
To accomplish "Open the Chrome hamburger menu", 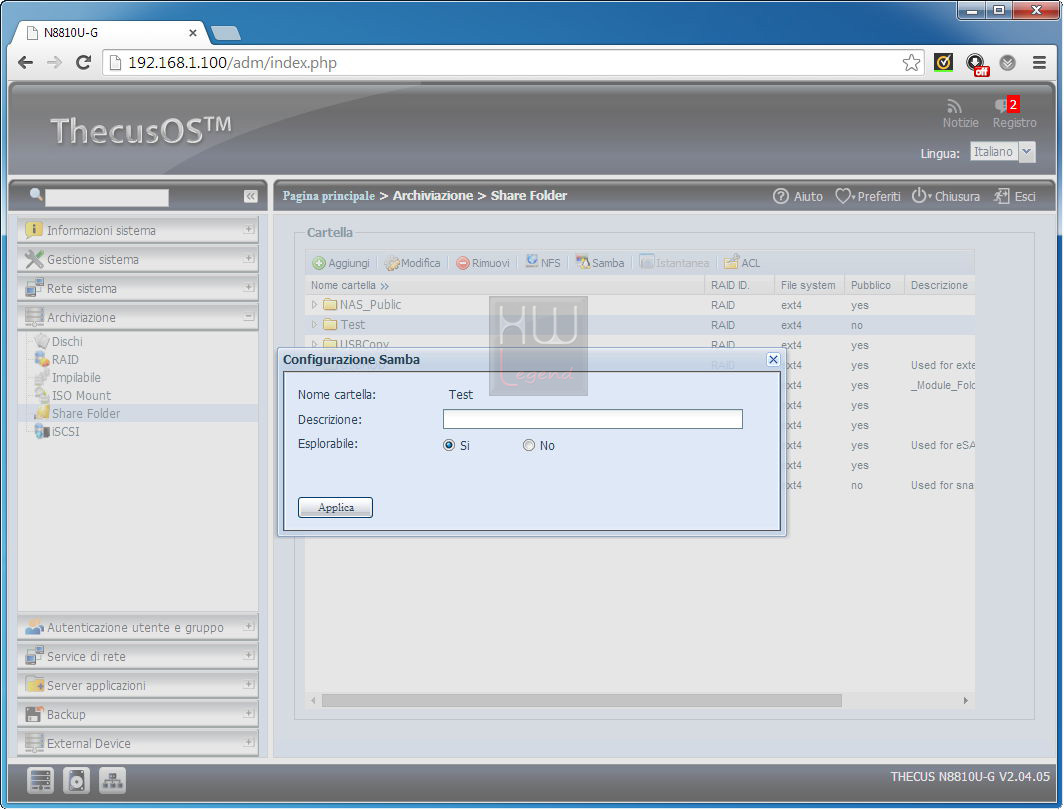I will 1039,62.
